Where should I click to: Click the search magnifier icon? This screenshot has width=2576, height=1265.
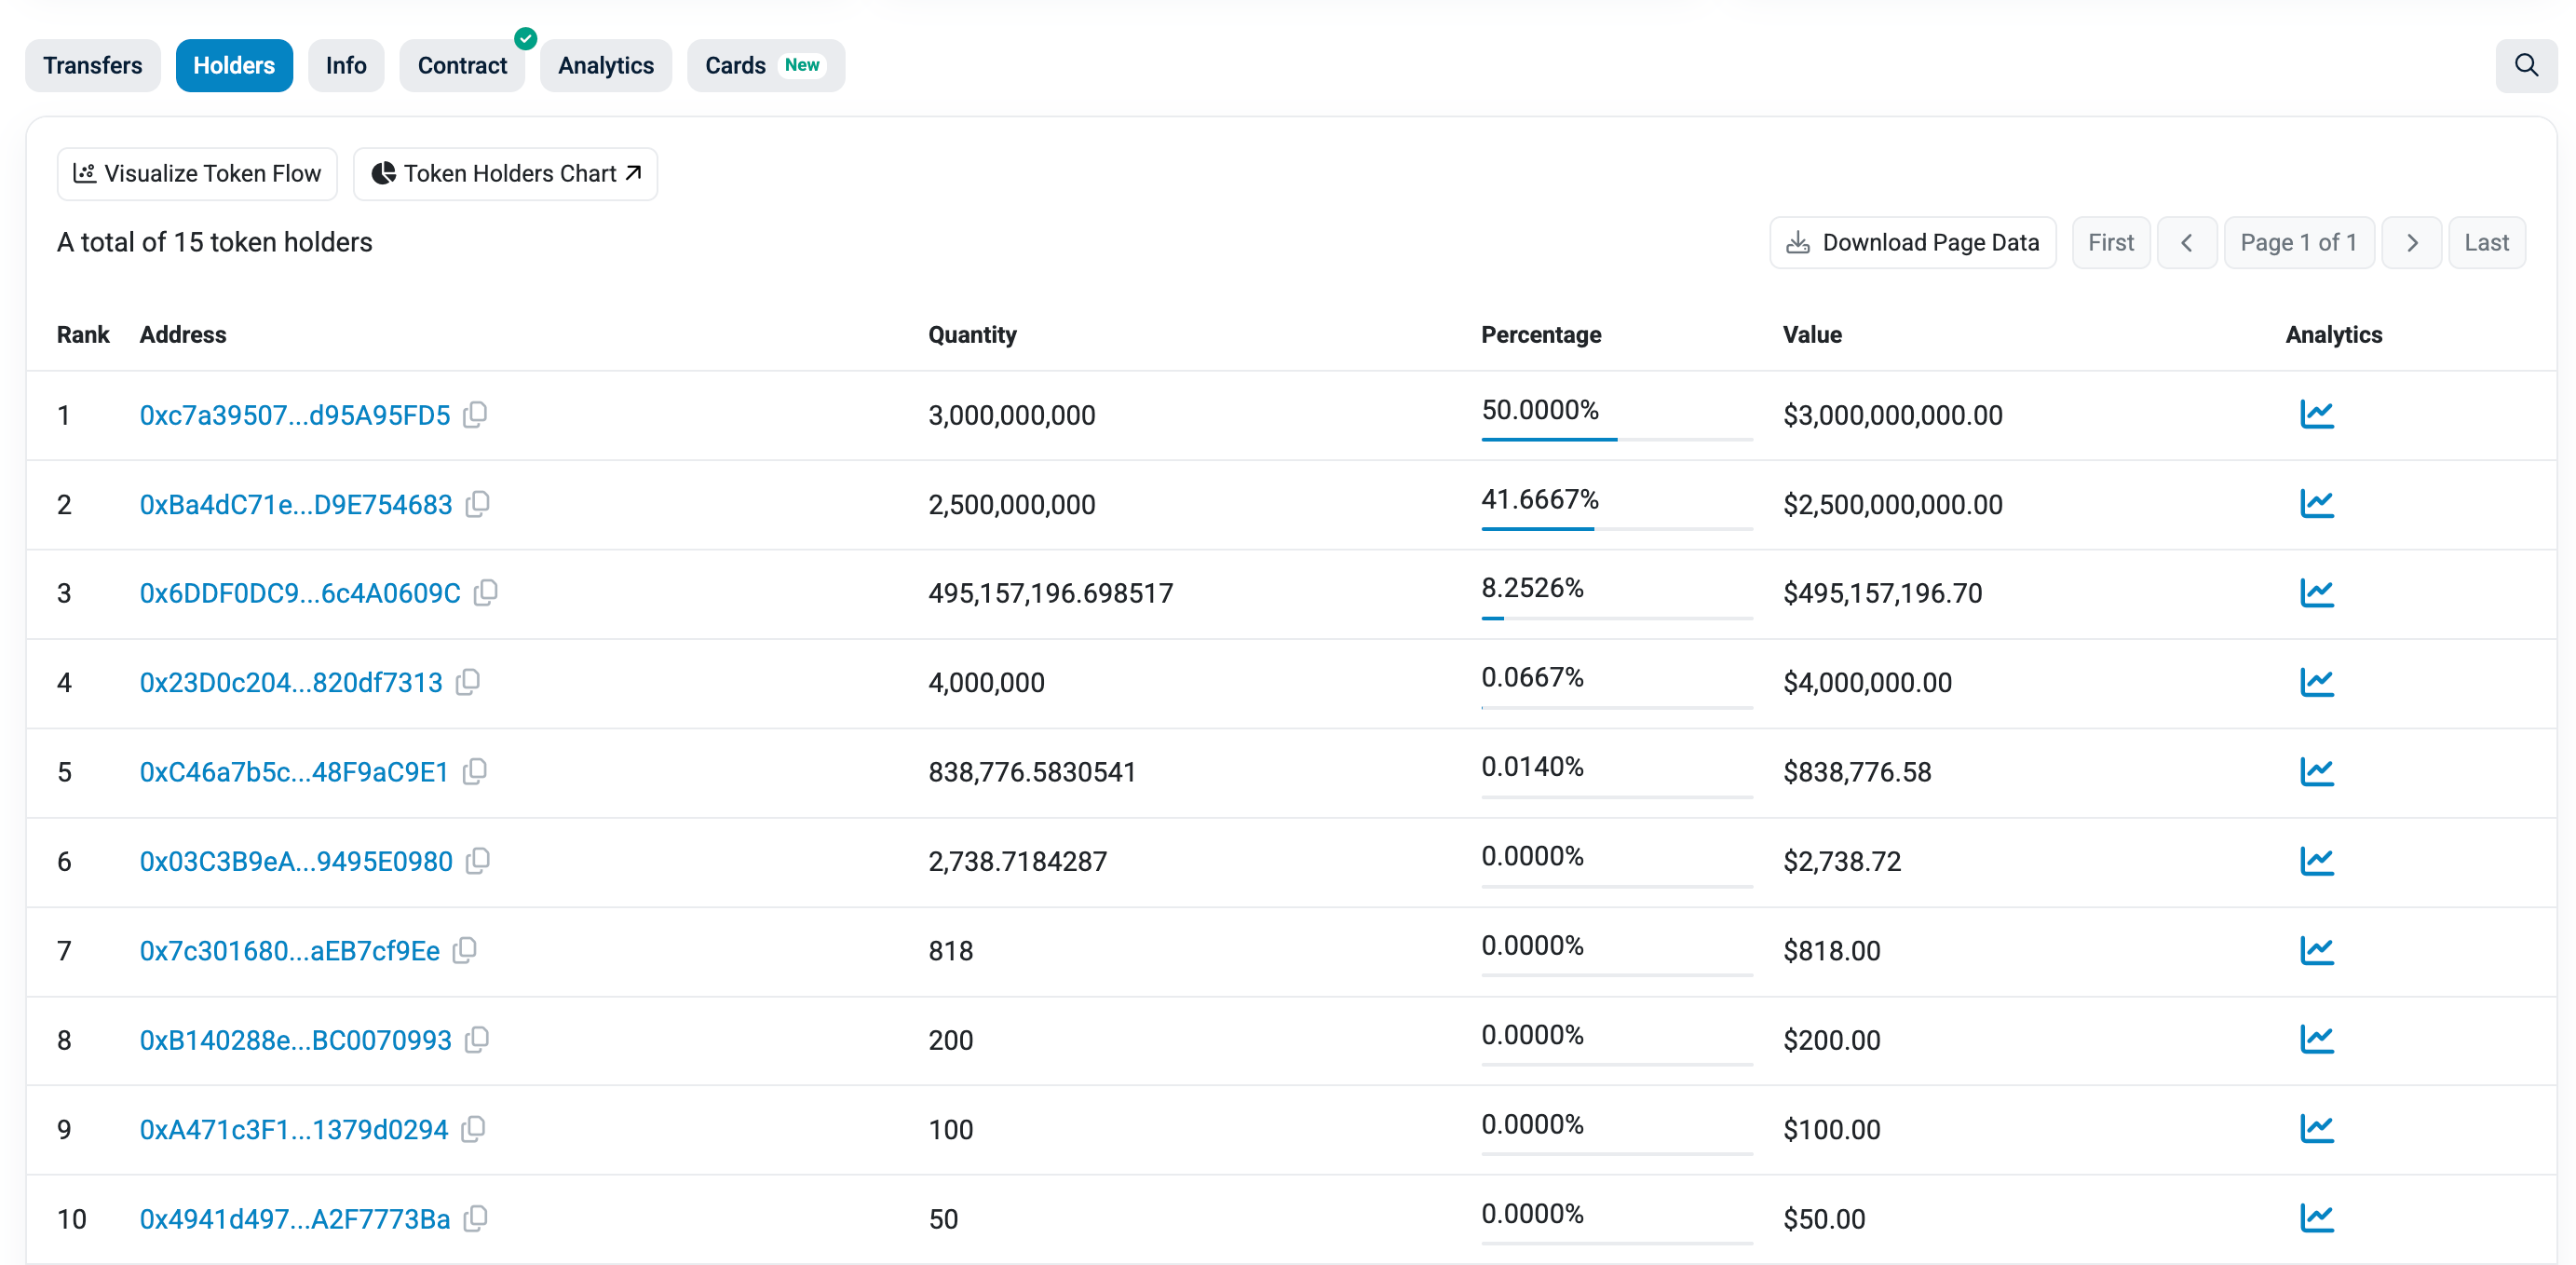pyautogui.click(x=2525, y=66)
